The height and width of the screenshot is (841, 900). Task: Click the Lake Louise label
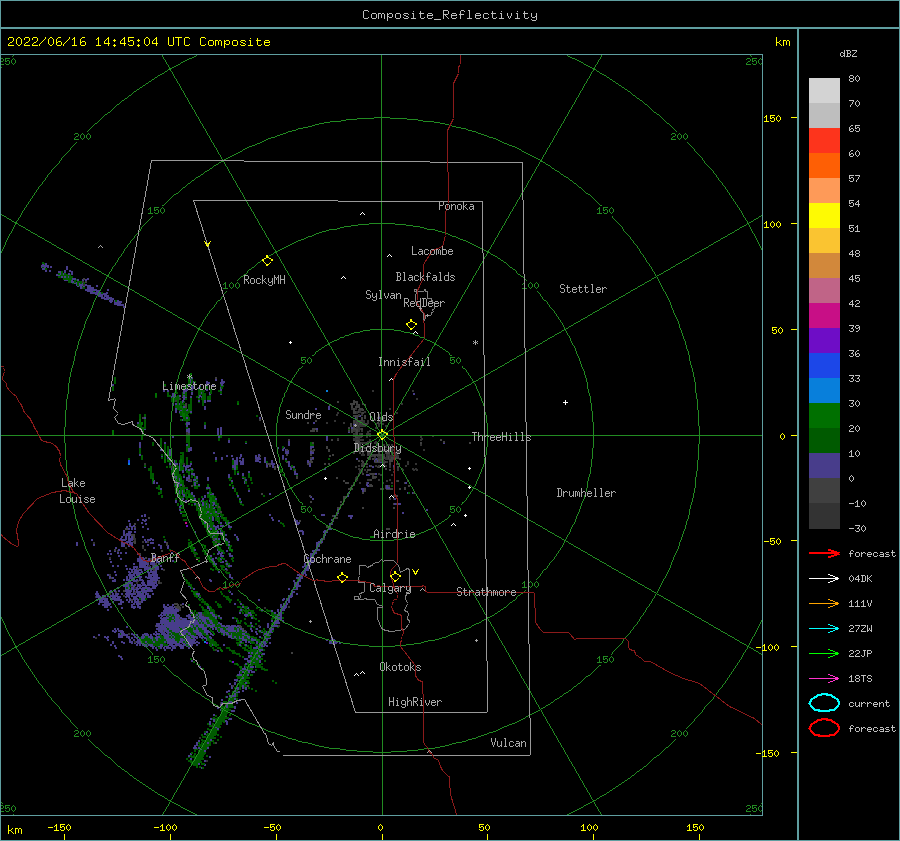click(x=77, y=491)
